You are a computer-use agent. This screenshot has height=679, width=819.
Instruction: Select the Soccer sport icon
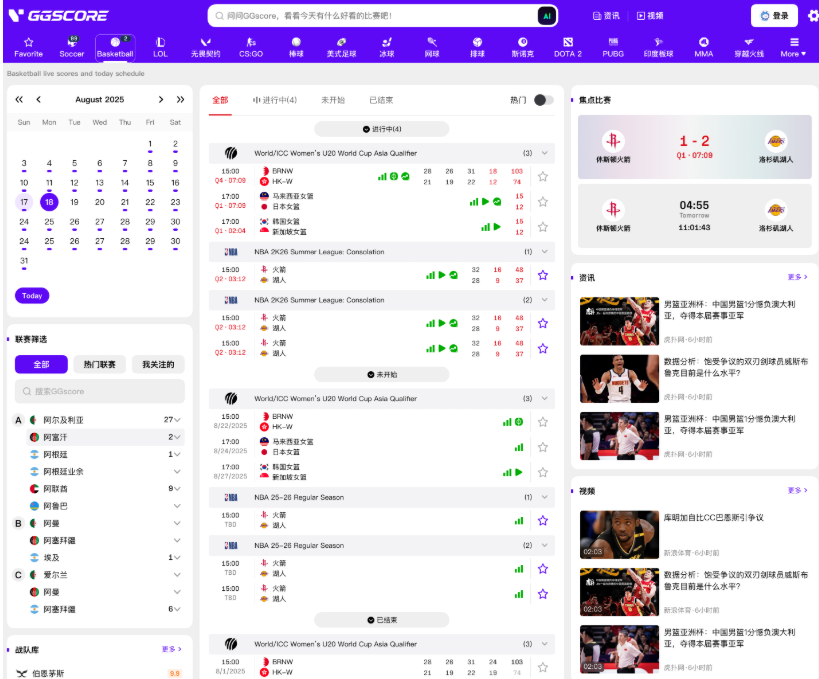72,42
